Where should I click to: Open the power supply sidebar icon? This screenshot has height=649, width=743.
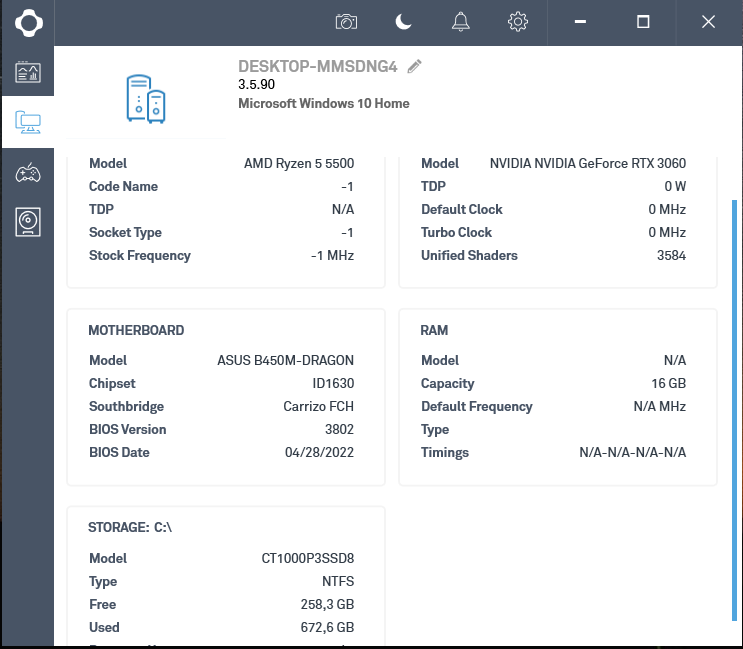28,222
